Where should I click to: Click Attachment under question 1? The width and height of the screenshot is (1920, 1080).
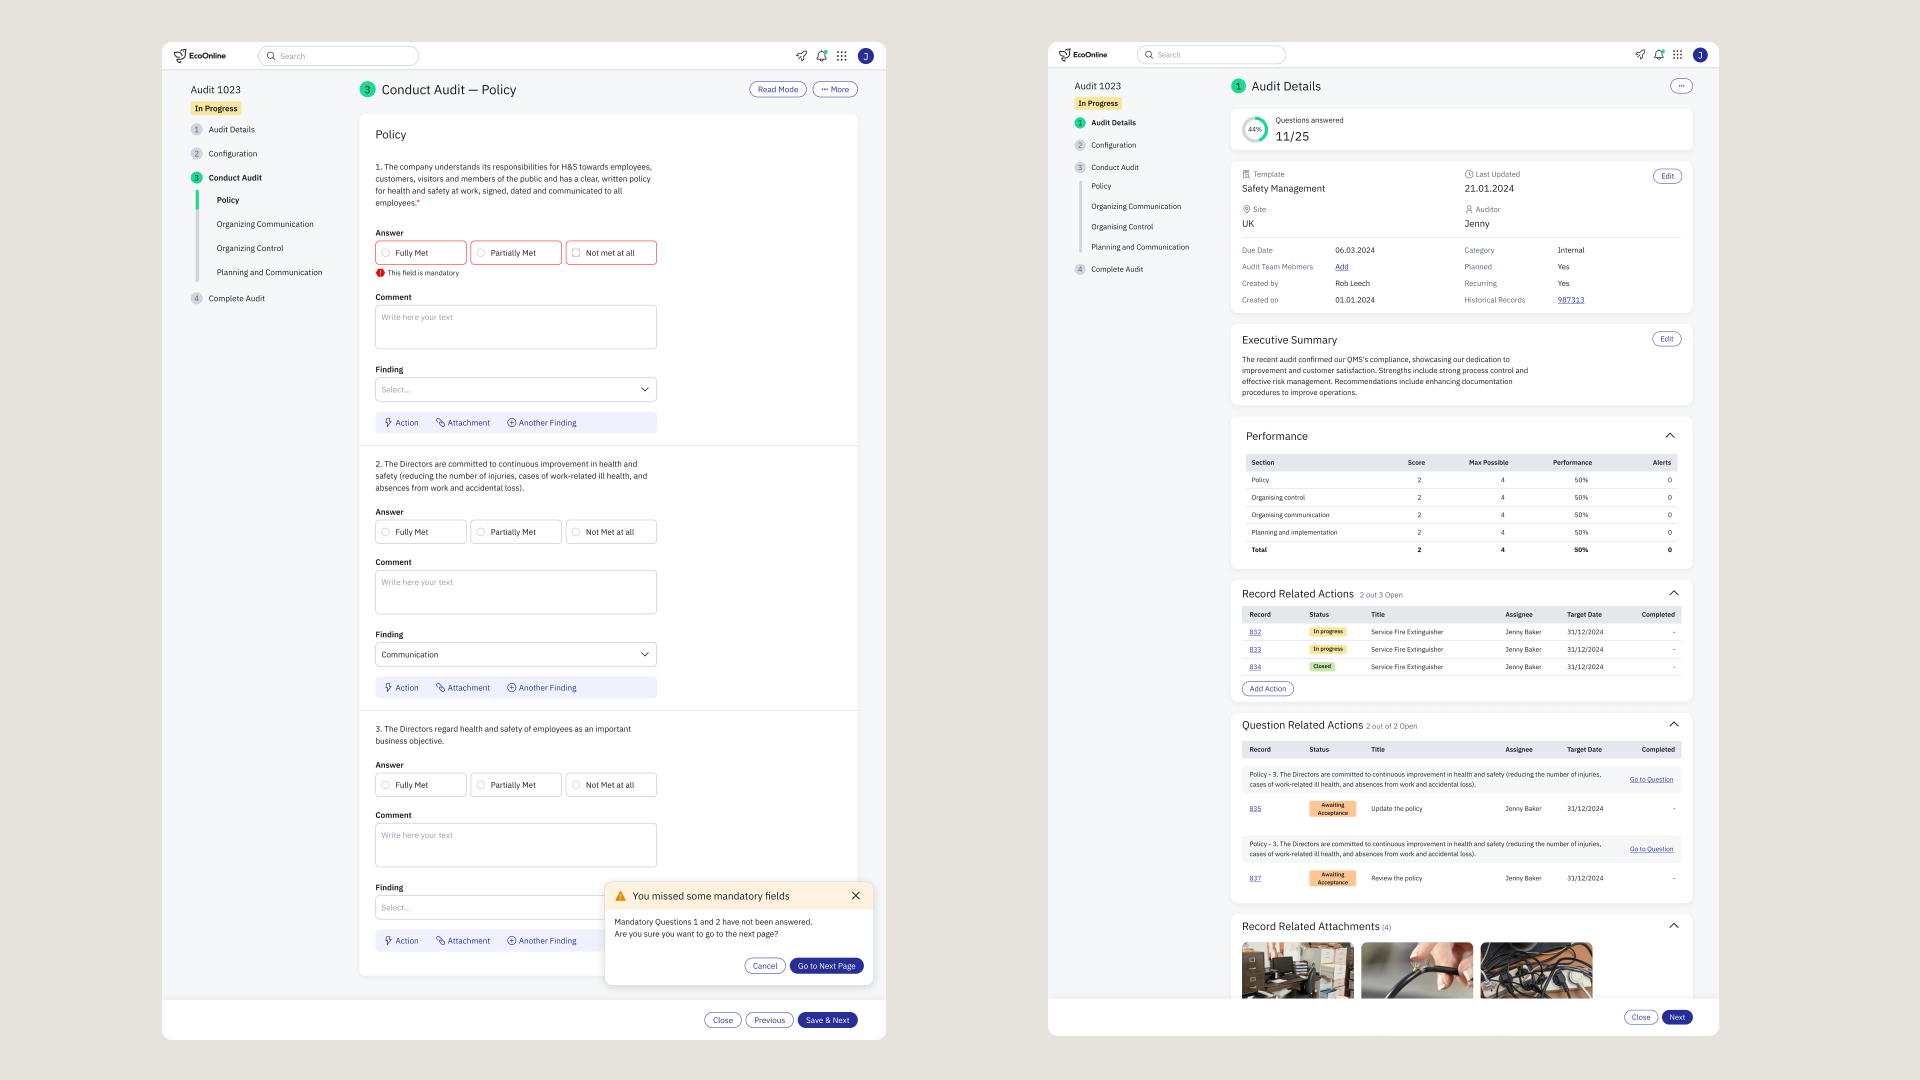[x=463, y=423]
